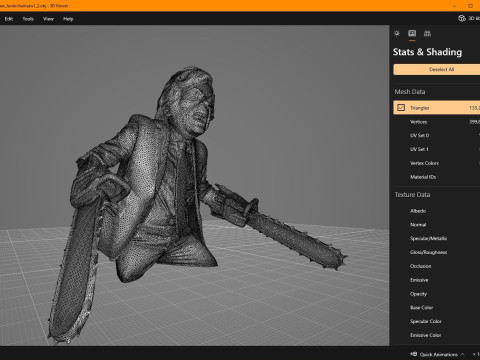Open the Grid & Views tab icon
480x360 pixels.
coord(427,33)
